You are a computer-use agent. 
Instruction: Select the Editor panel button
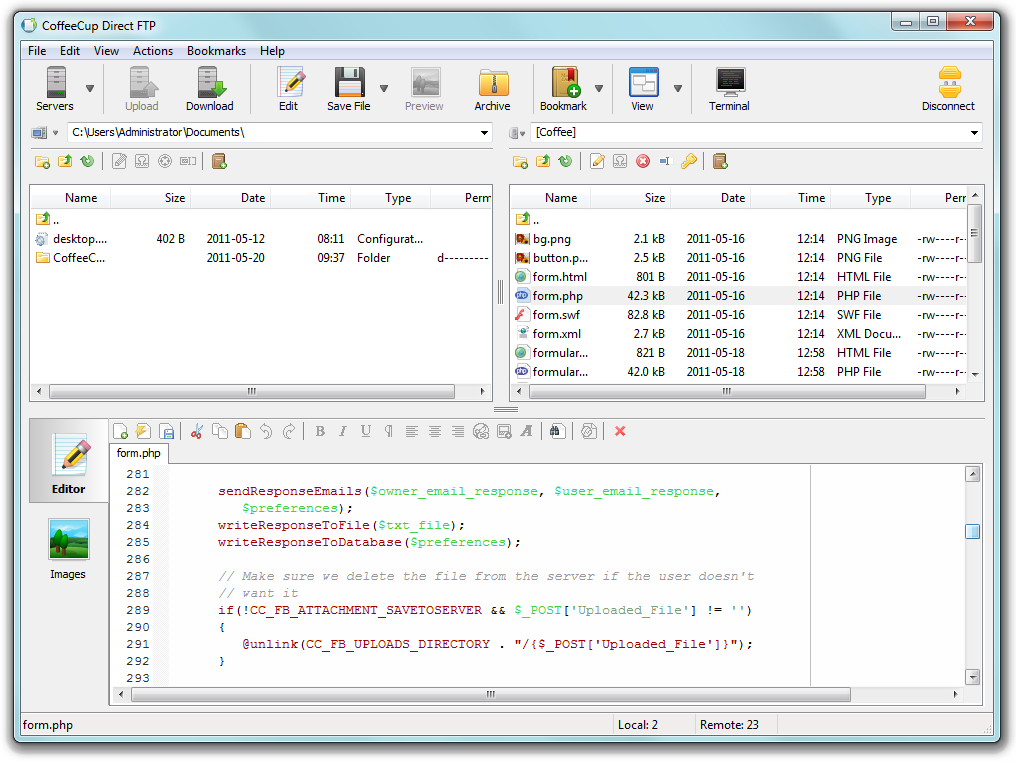click(68, 463)
